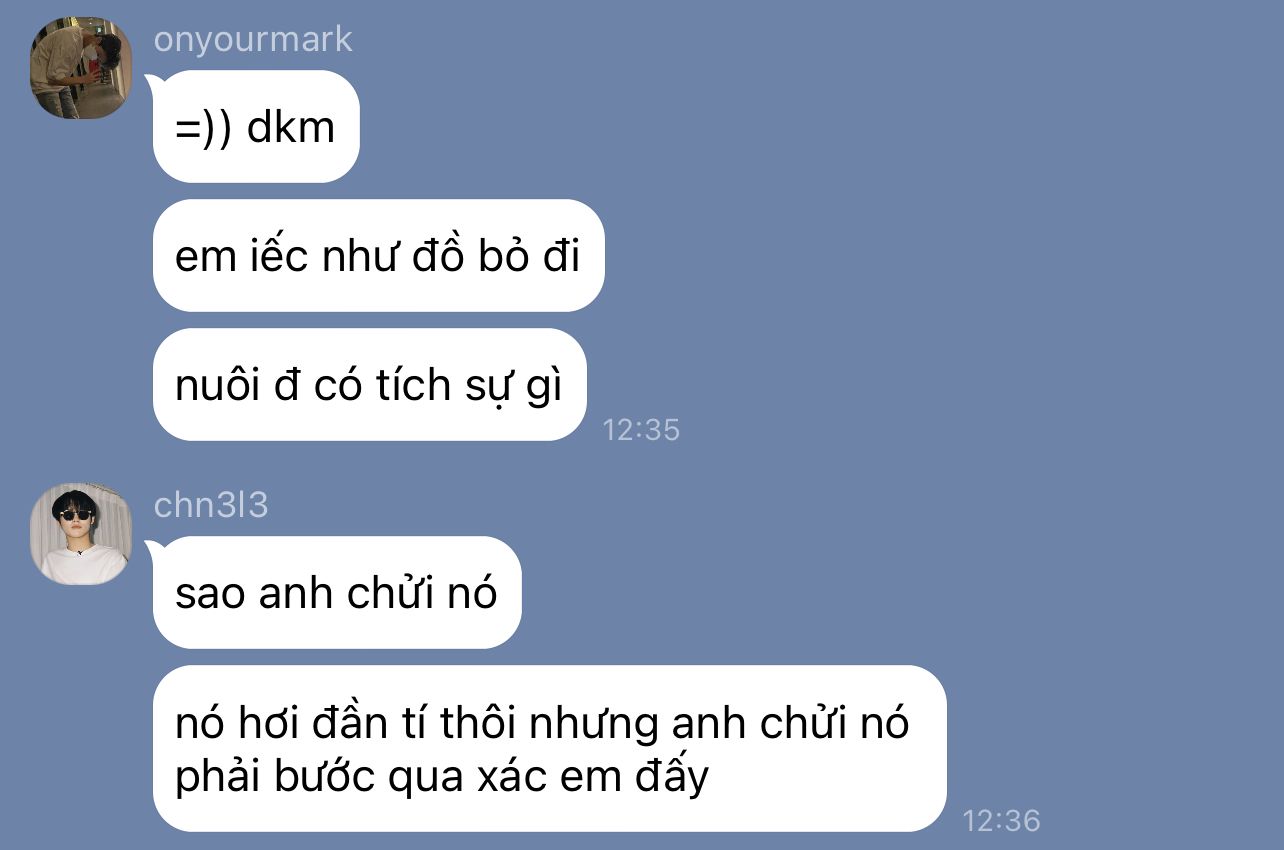Viewport: 1284px width, 850px height.
Task: Open onyourmark's profile picture
Action: point(82,68)
